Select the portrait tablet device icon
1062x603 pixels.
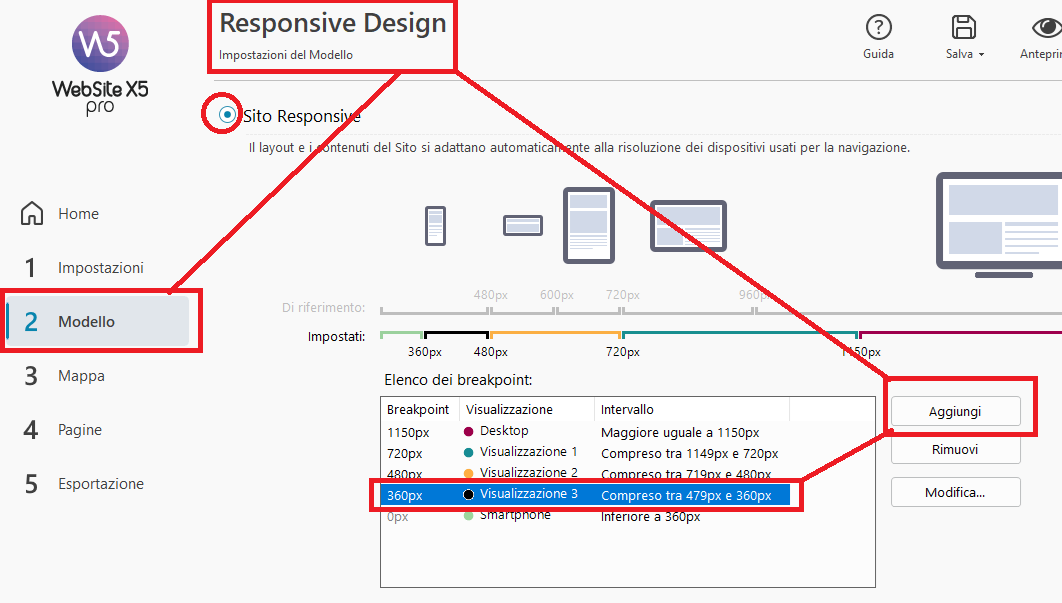tap(589, 225)
